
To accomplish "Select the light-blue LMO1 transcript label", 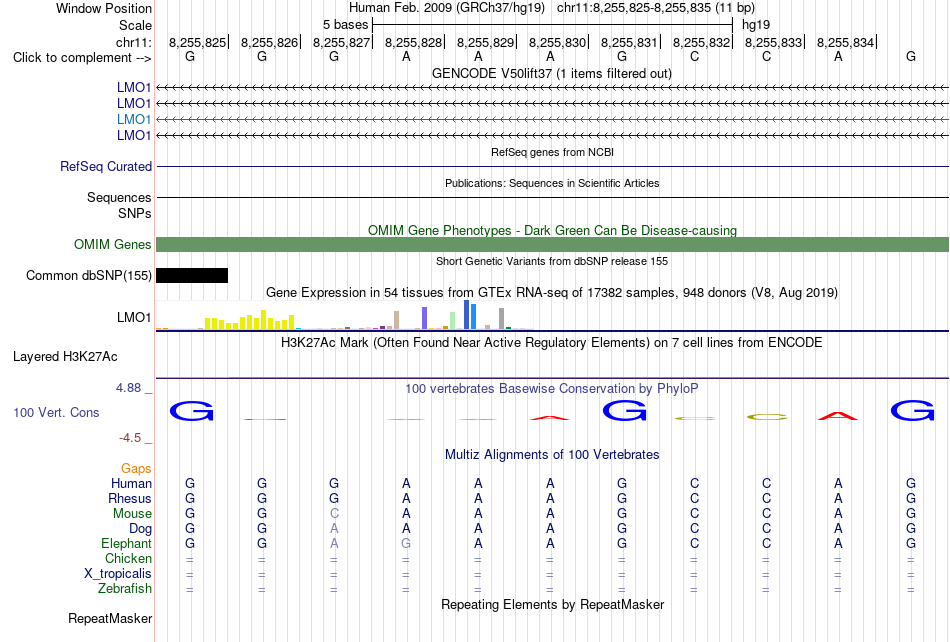I will pyautogui.click(x=134, y=119).
